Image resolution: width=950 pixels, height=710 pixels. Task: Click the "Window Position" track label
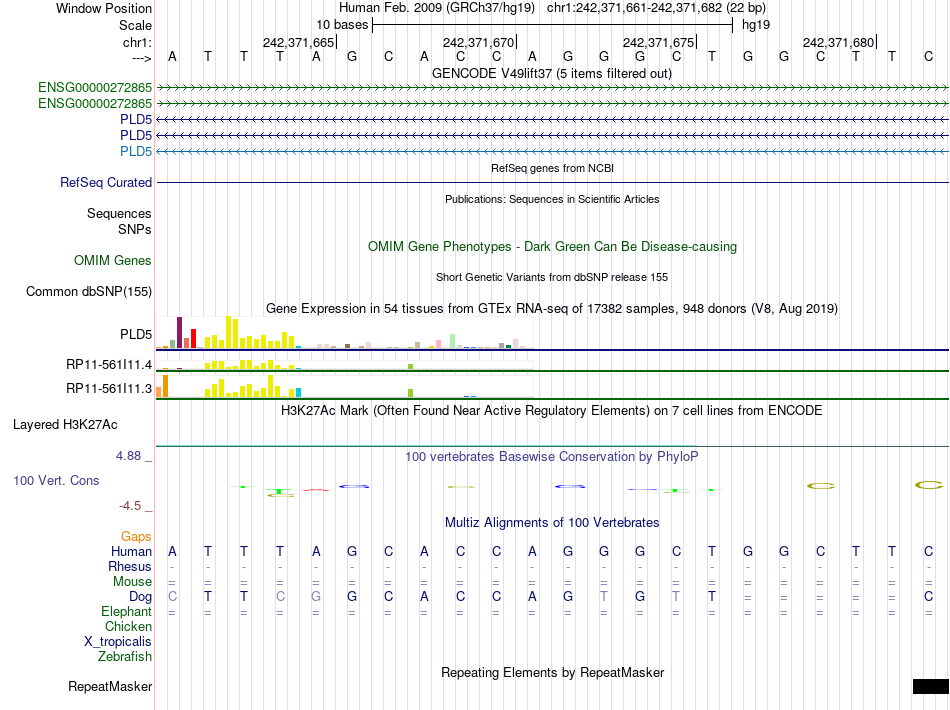tap(104, 8)
